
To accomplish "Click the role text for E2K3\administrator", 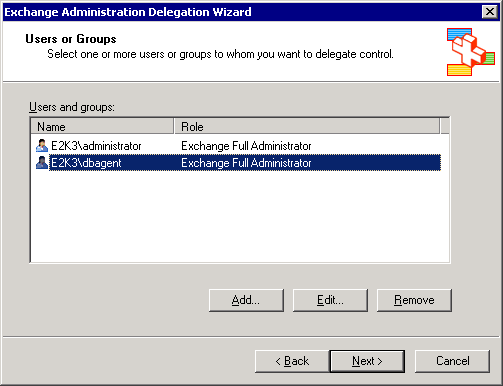I will 246,146.
